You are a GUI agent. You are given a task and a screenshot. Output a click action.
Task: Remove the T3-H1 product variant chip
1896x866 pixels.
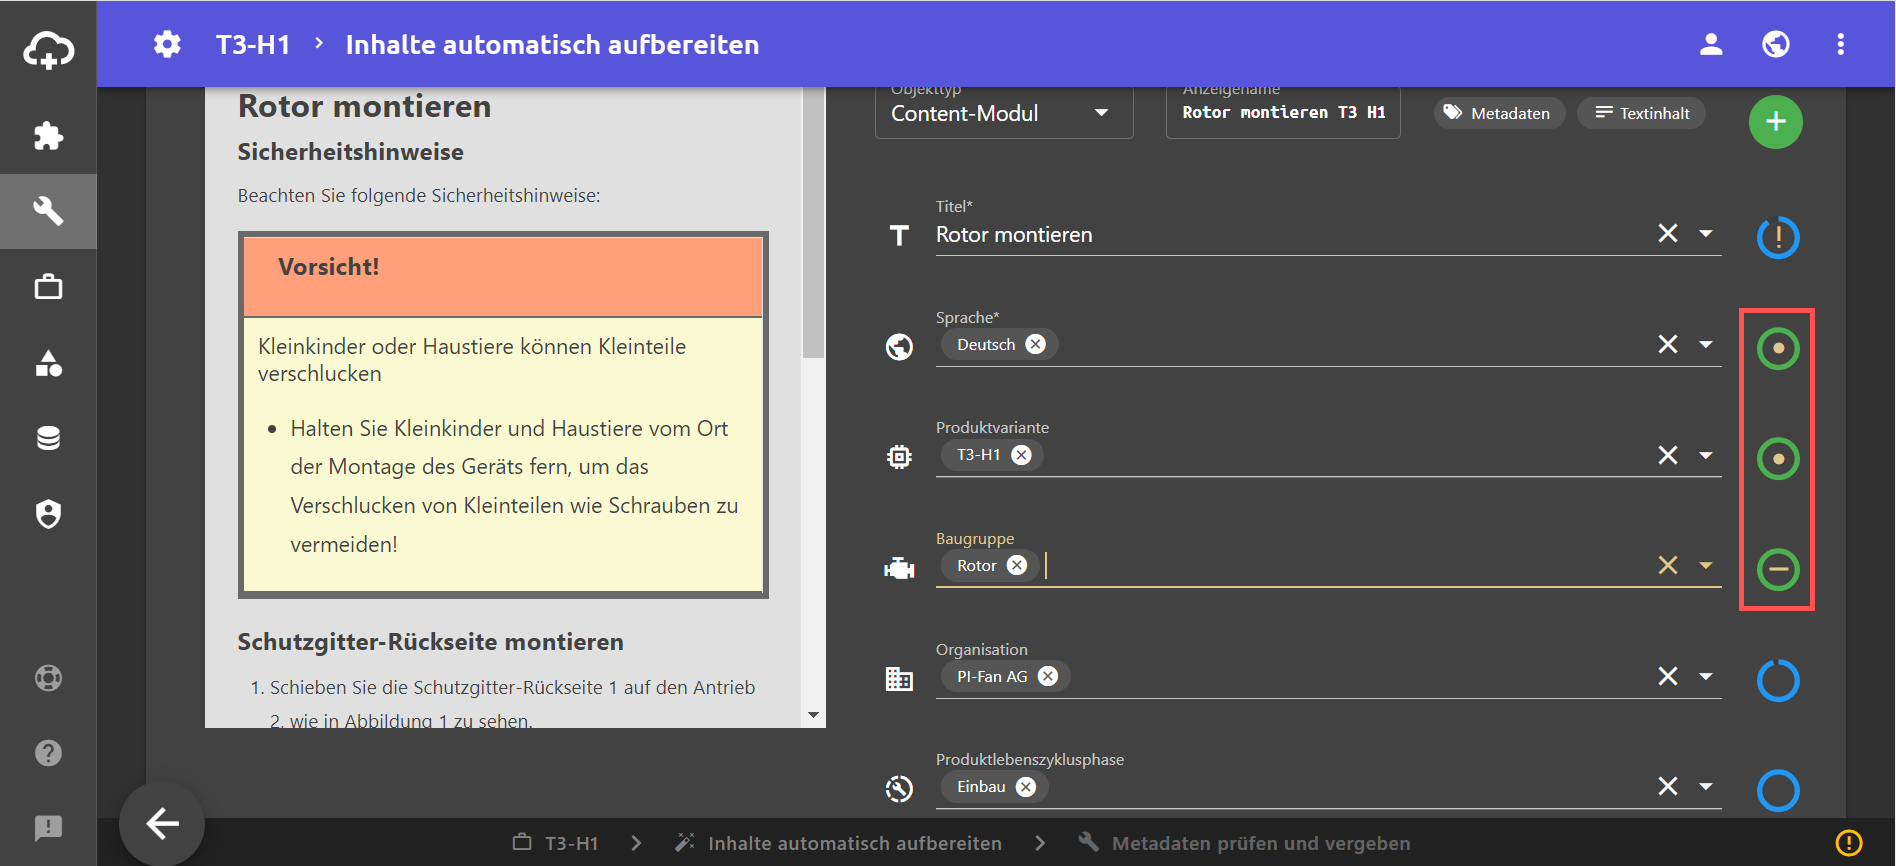[1021, 455]
